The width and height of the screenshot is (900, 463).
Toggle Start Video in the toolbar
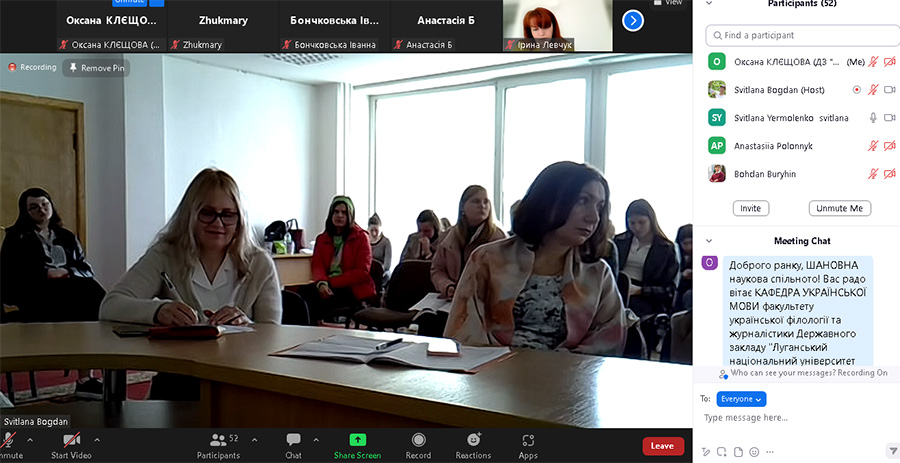(x=71, y=446)
